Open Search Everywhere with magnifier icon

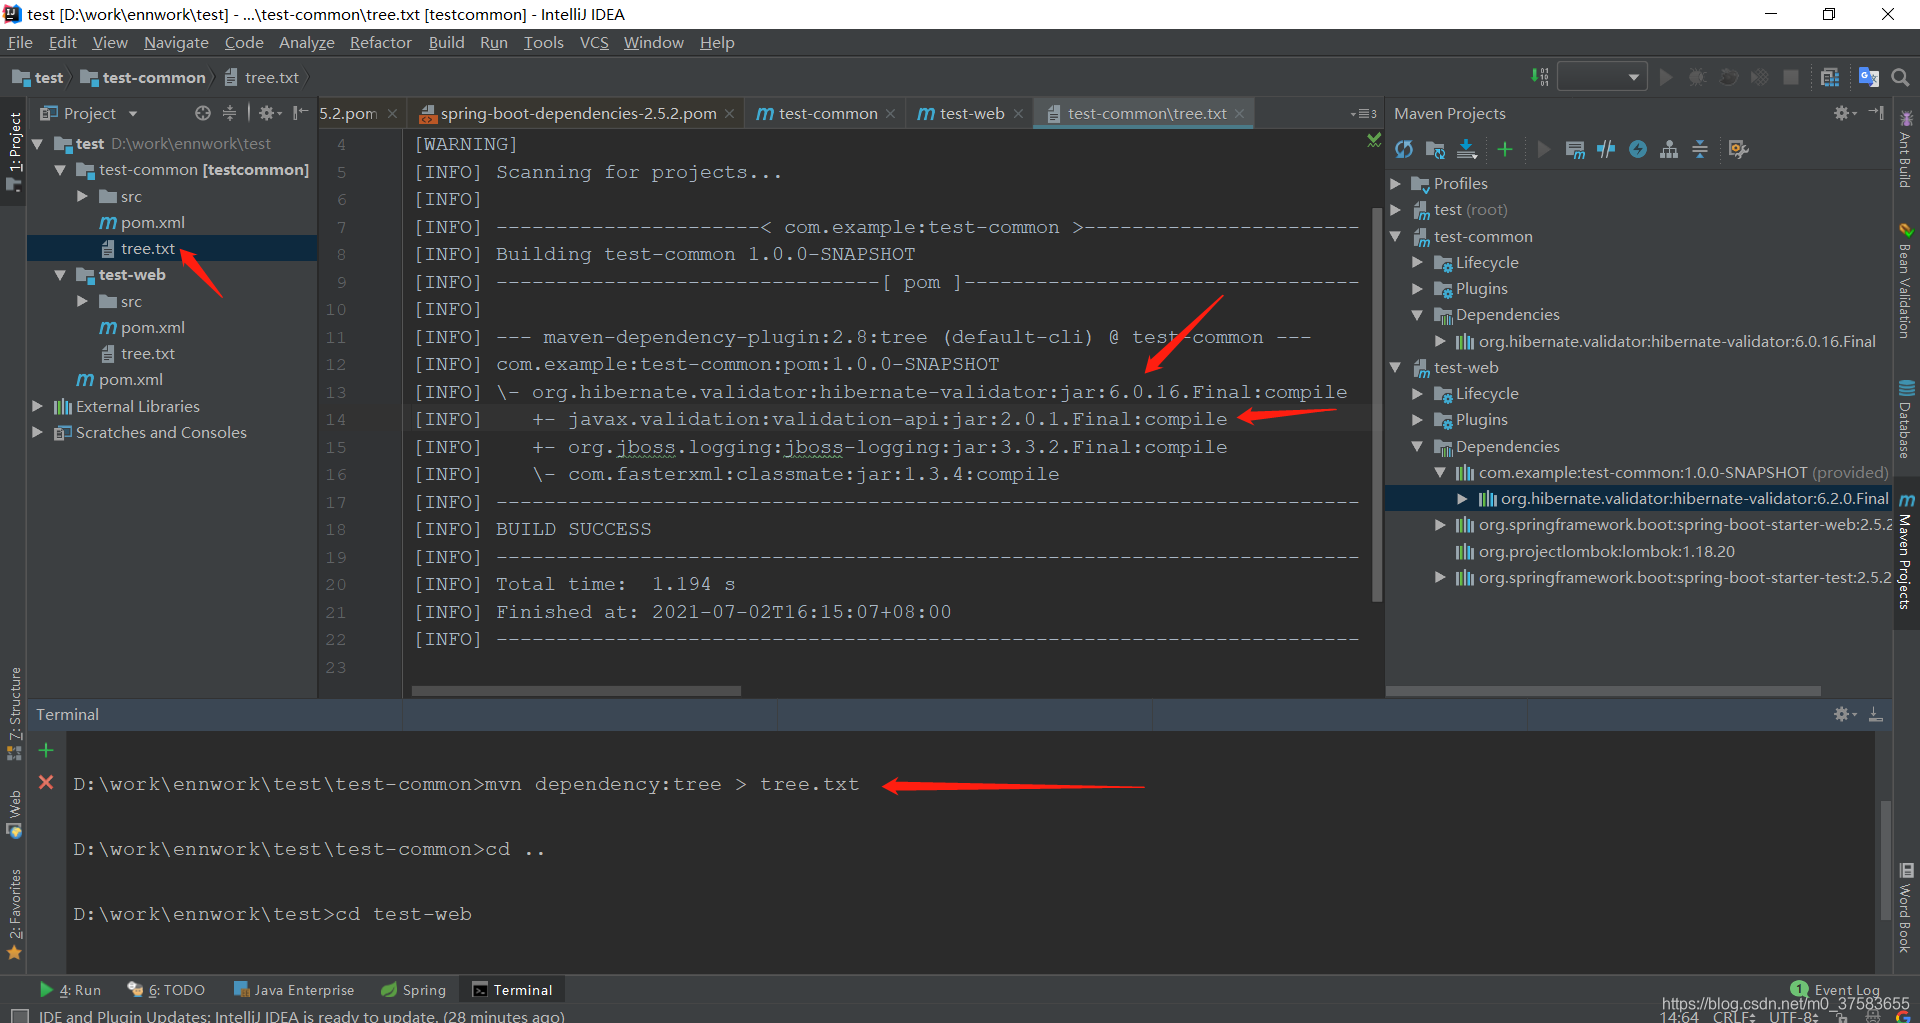click(x=1901, y=76)
